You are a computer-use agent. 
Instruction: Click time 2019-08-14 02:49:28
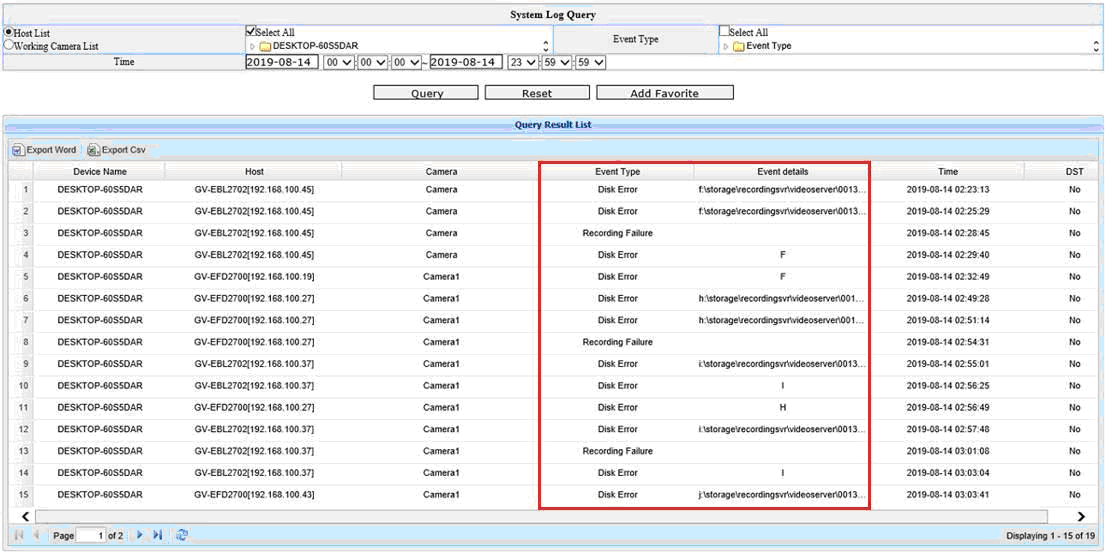948,299
